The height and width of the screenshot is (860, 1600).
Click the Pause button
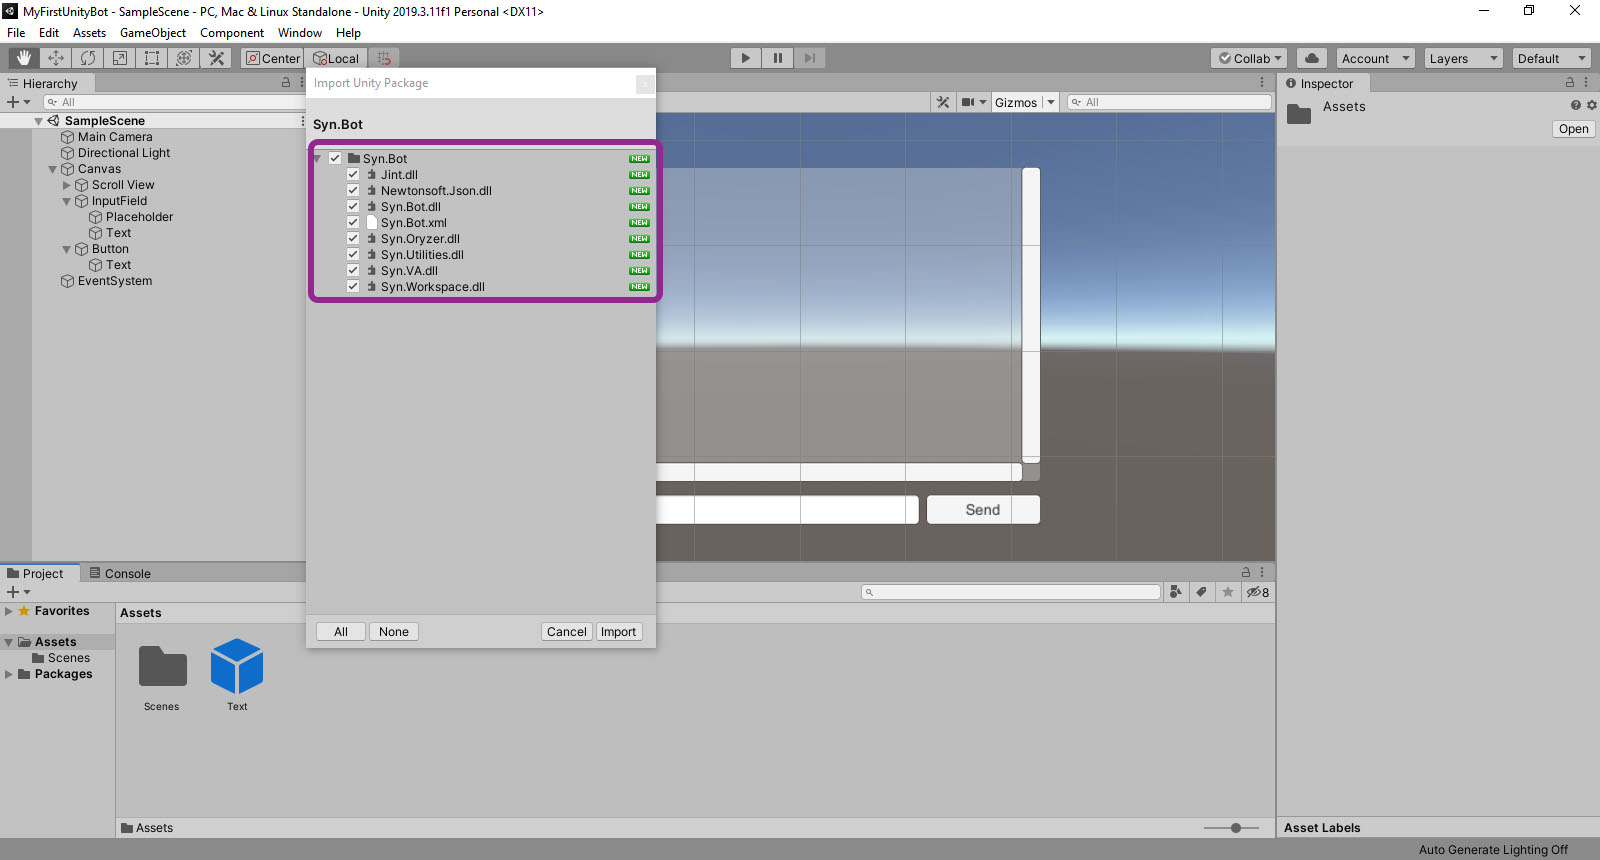point(777,58)
